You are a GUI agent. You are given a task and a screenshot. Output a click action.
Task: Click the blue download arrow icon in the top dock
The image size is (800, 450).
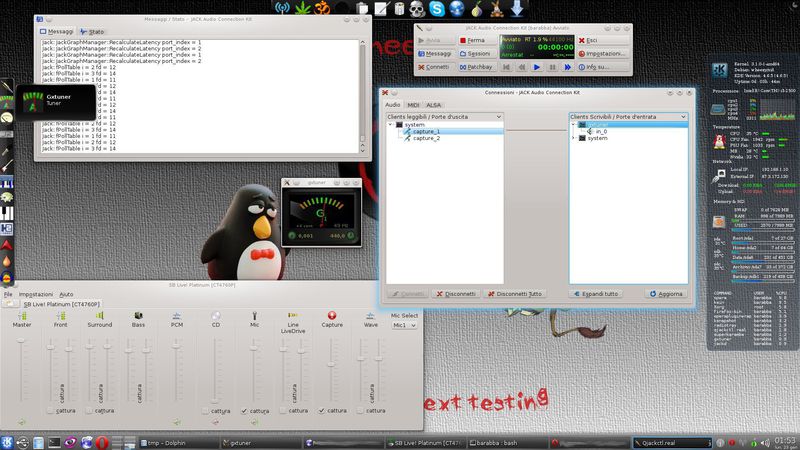[517, 8]
